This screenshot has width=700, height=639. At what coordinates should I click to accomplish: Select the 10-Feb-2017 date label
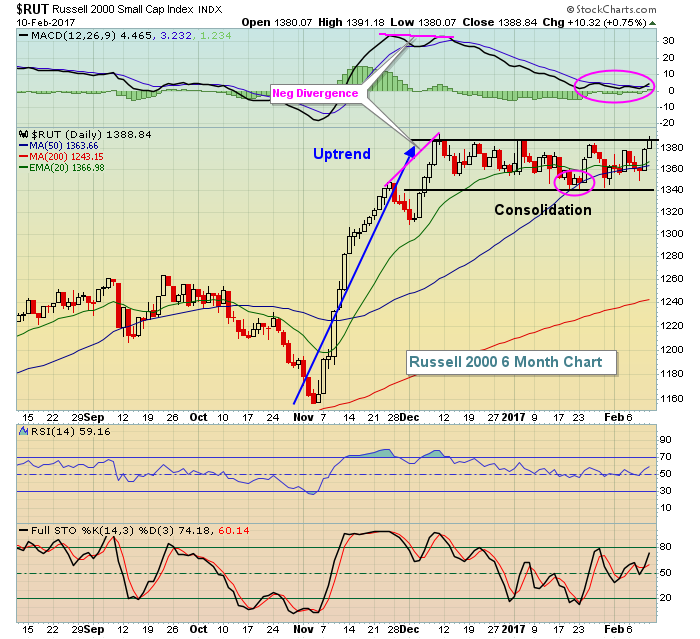(46, 22)
